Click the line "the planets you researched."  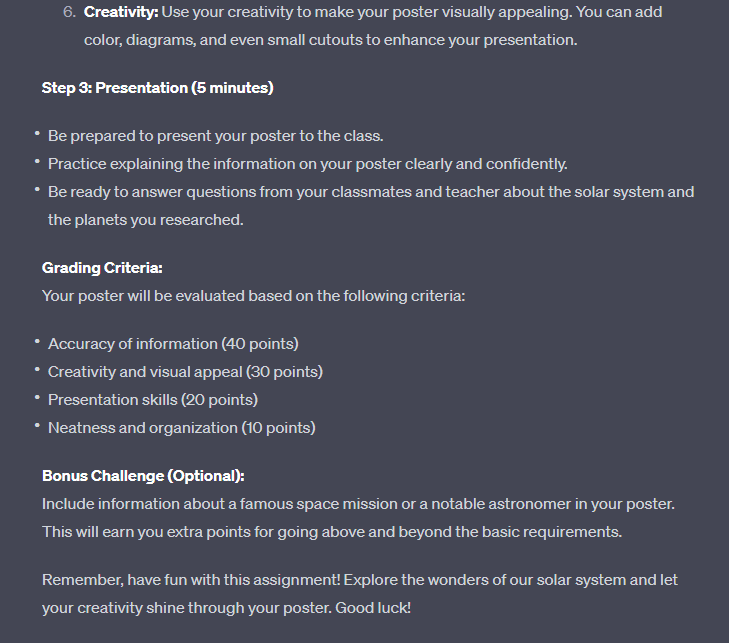tap(145, 220)
